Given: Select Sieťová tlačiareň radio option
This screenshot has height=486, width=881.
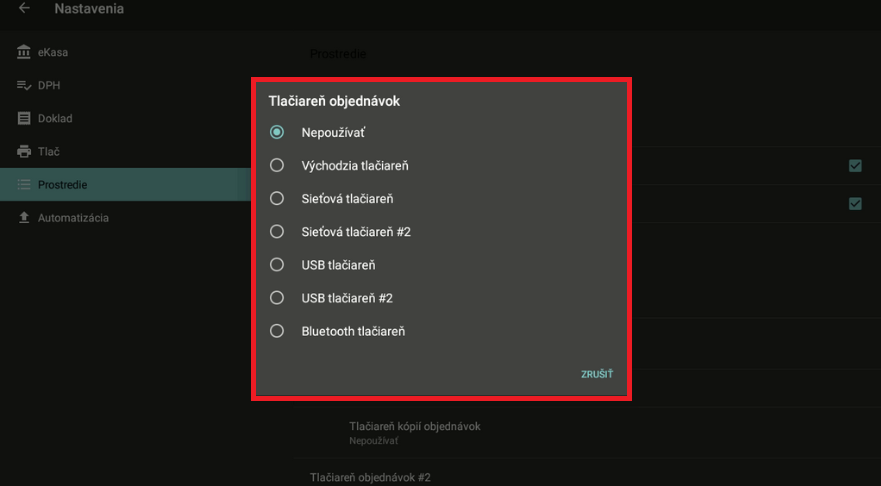Looking at the screenshot, I should 277,198.
